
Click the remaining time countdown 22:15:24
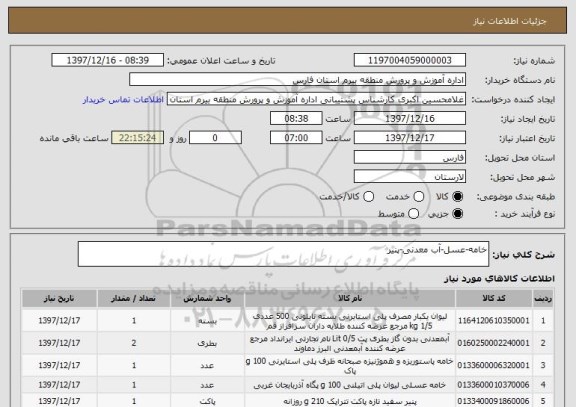pyautogui.click(x=137, y=138)
